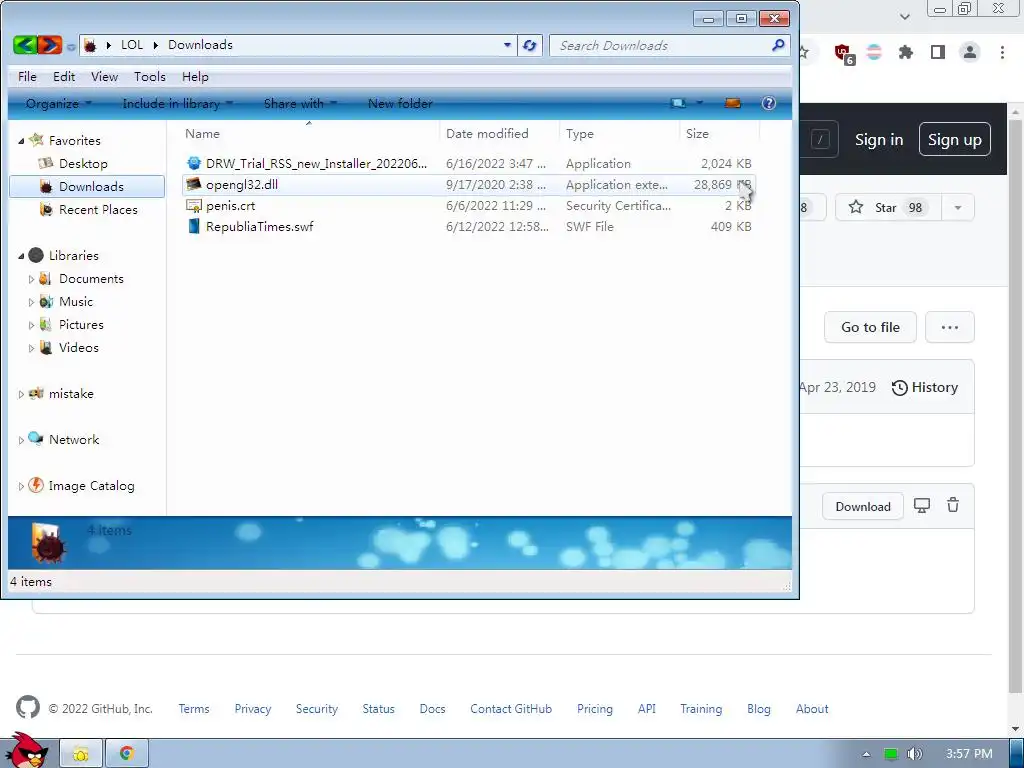This screenshot has height=768, width=1024.
Task: Select Desktop in Favorites
Action: pos(83,163)
